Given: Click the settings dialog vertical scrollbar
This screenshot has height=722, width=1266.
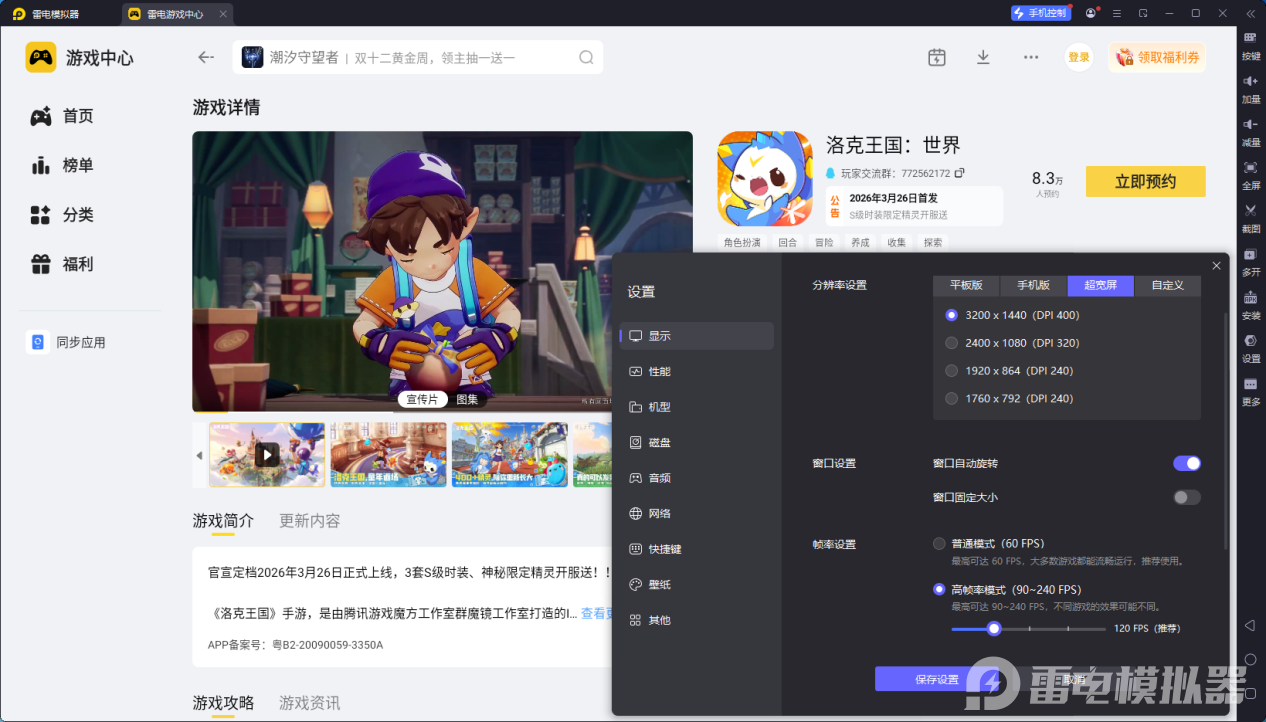Looking at the screenshot, I should coord(1227,430).
